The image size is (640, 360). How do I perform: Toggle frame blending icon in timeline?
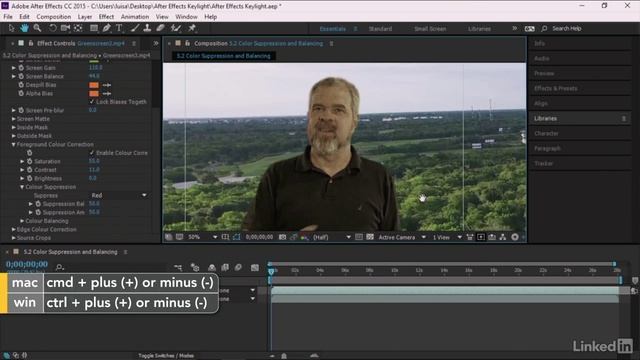225,268
